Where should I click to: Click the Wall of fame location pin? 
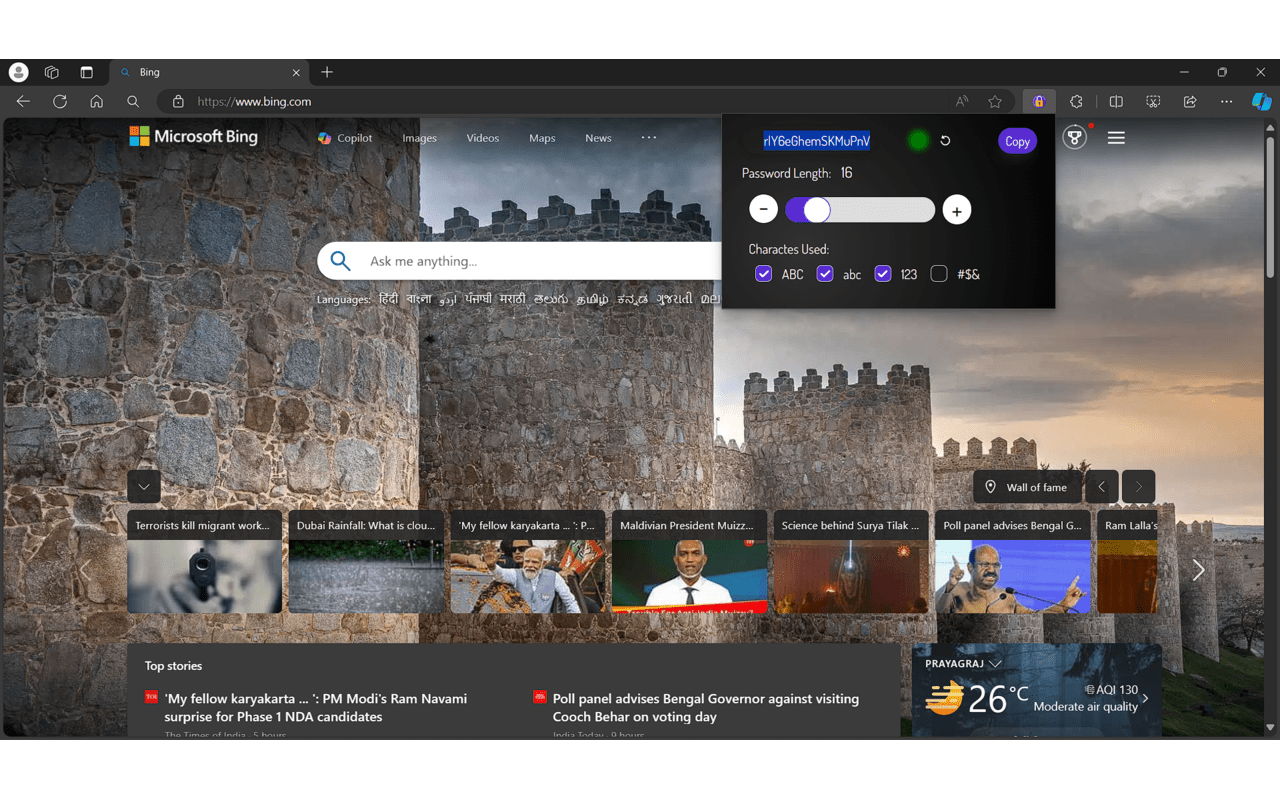coord(991,487)
